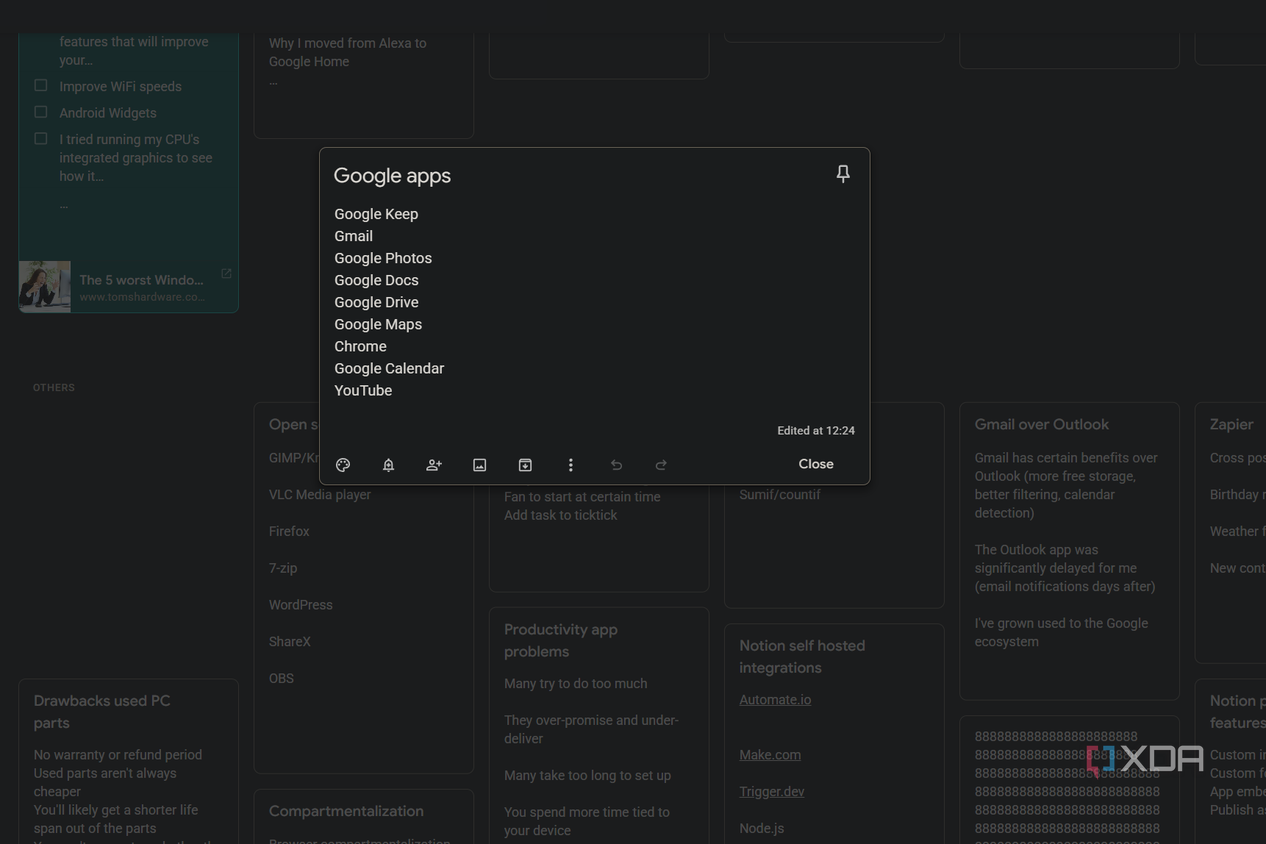Click the Google Keep line in note
This screenshot has height=844, width=1266.
[376, 214]
